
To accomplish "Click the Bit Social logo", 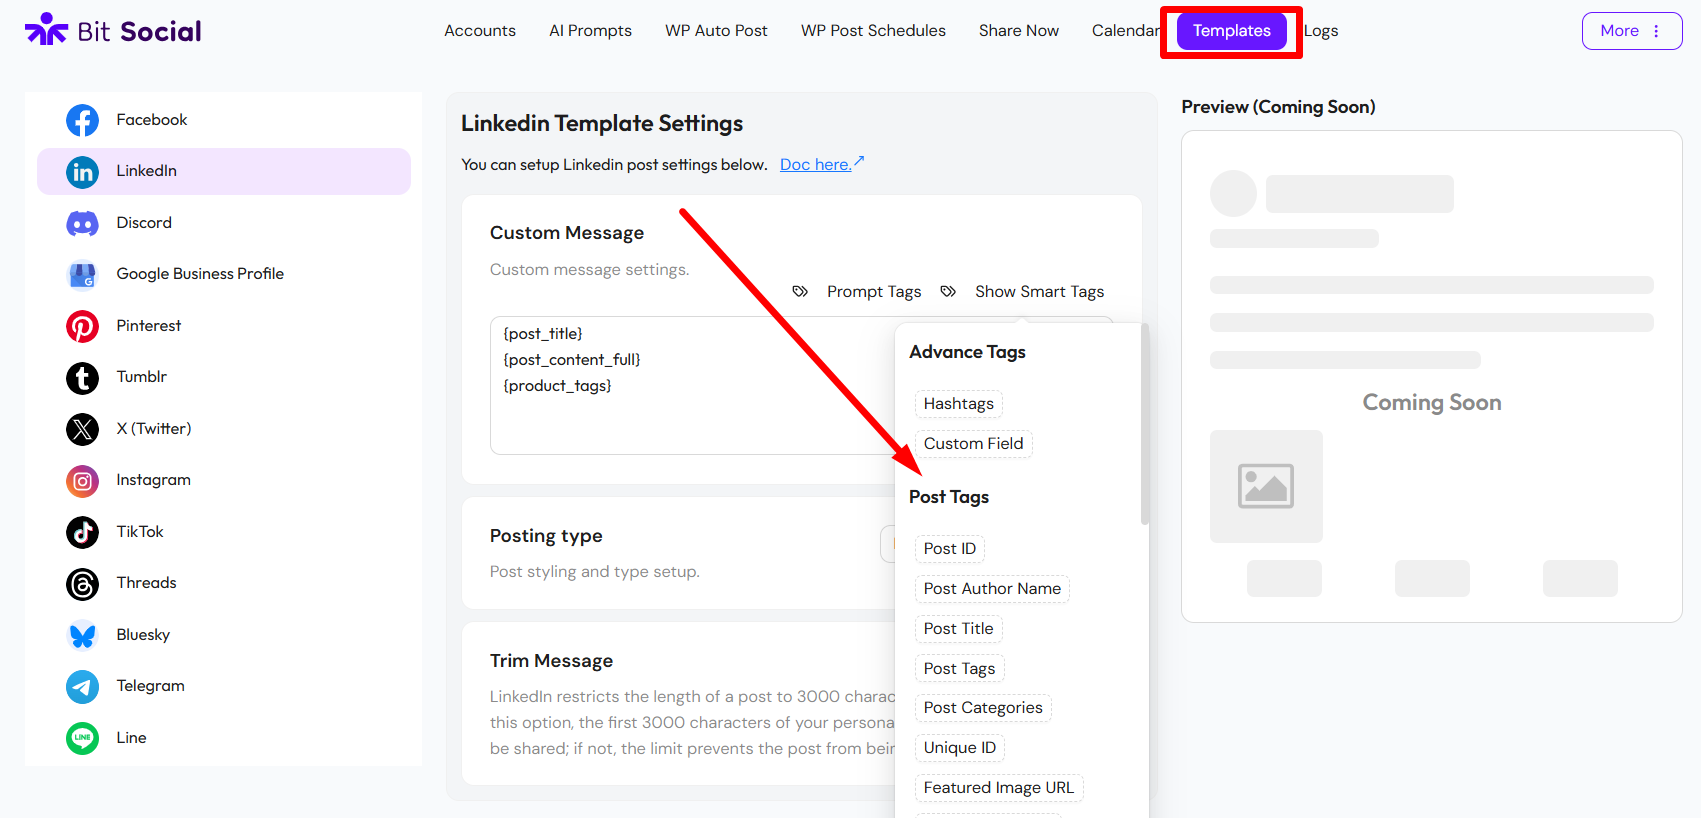I will [113, 30].
